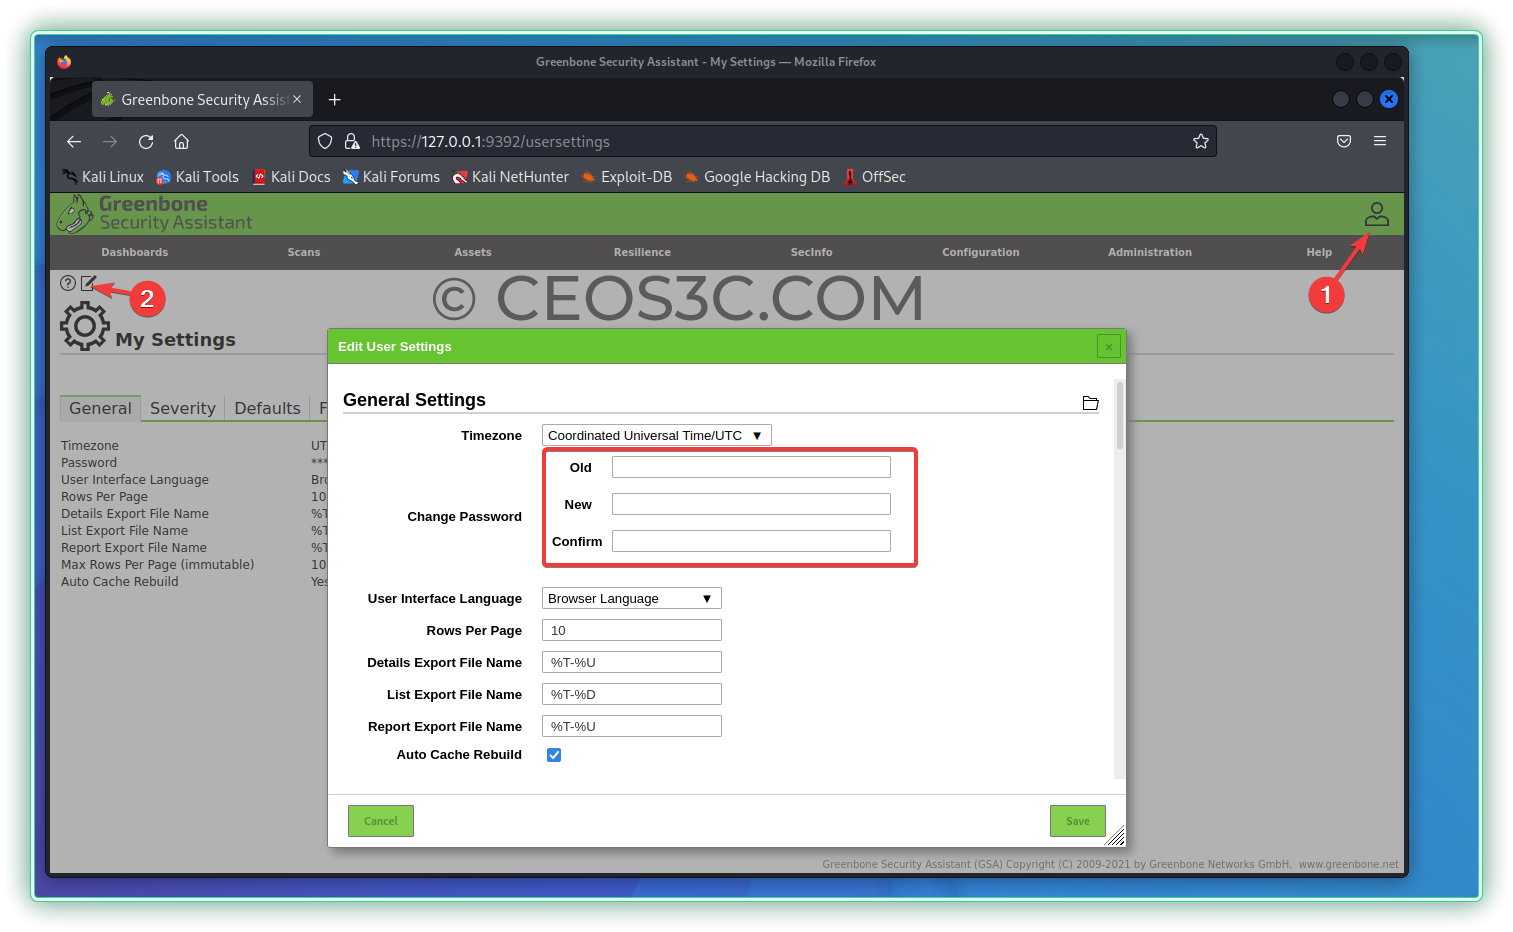
Task: Save page to Pocket icon
Action: coord(1343,141)
